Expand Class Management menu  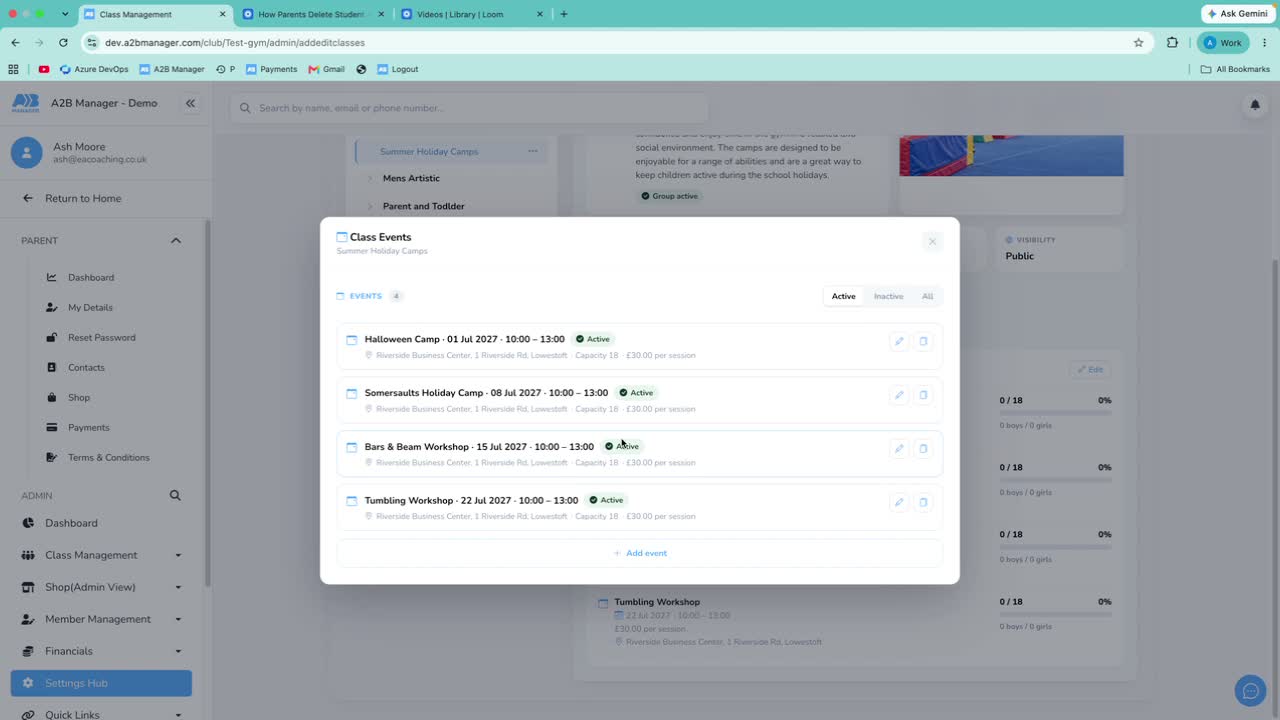click(101, 555)
